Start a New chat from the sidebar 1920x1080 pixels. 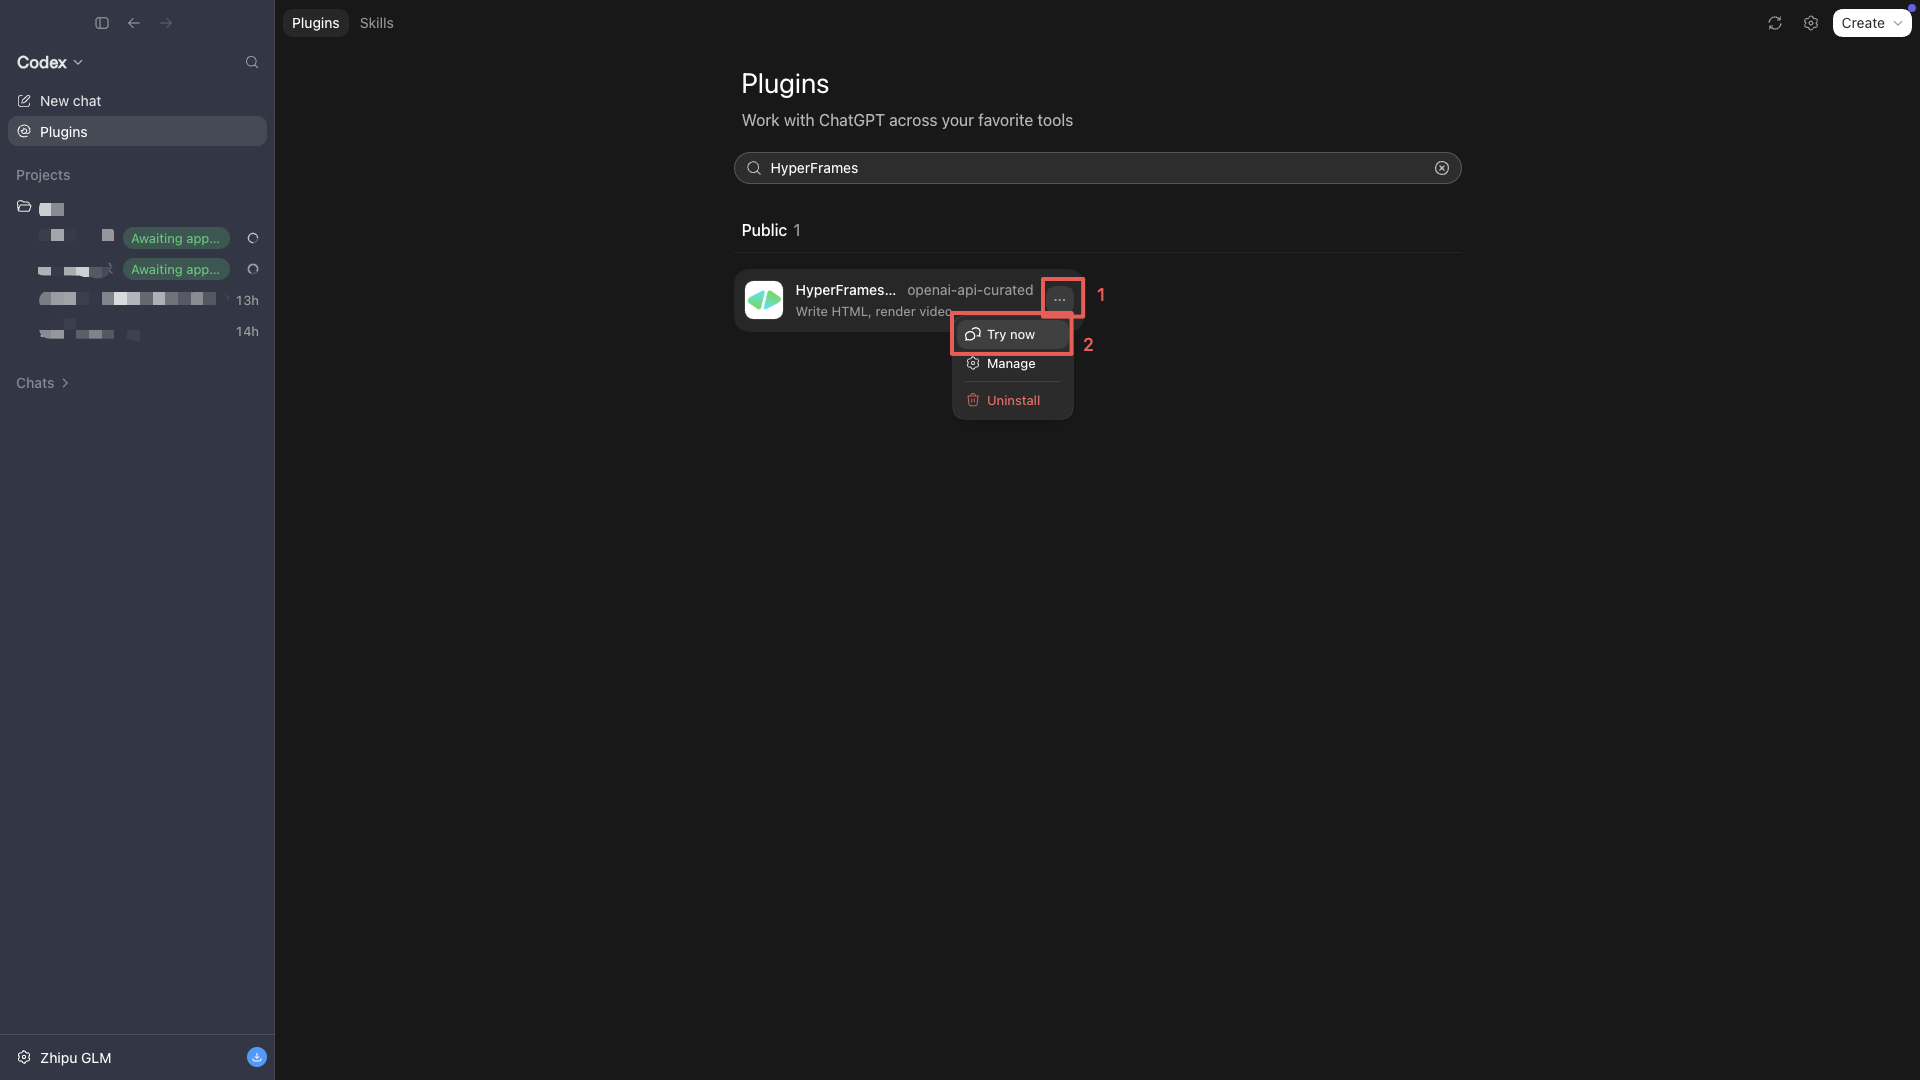(x=137, y=101)
